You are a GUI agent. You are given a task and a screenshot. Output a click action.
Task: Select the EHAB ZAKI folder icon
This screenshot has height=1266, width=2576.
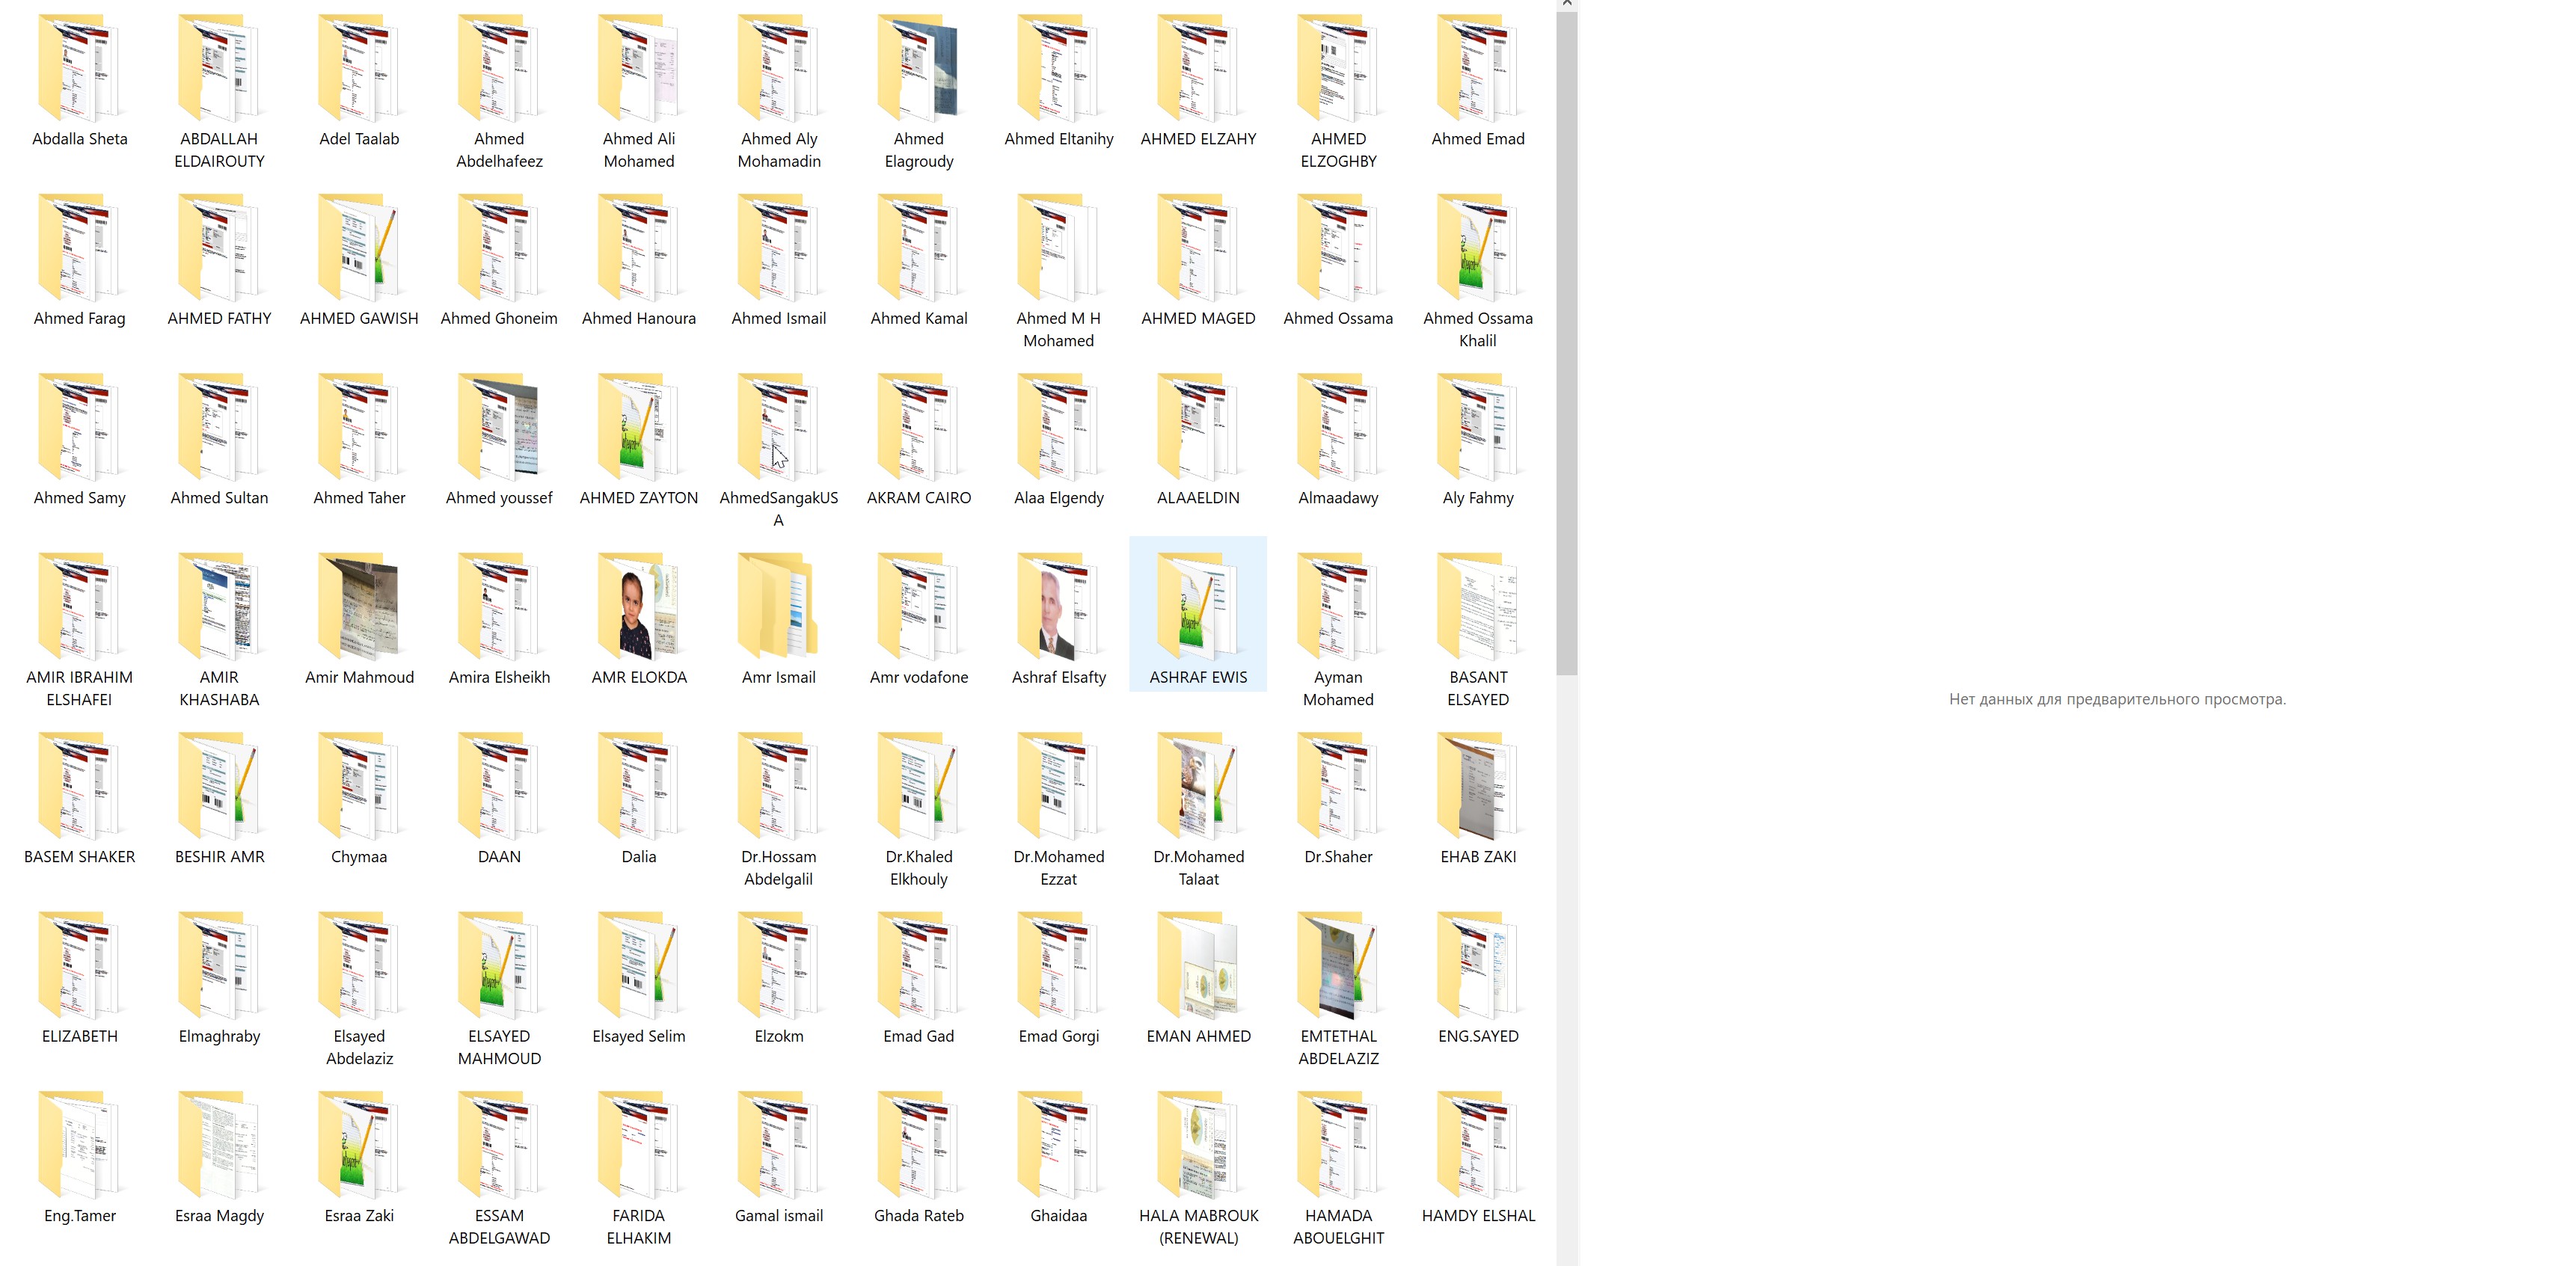pyautogui.click(x=1477, y=788)
